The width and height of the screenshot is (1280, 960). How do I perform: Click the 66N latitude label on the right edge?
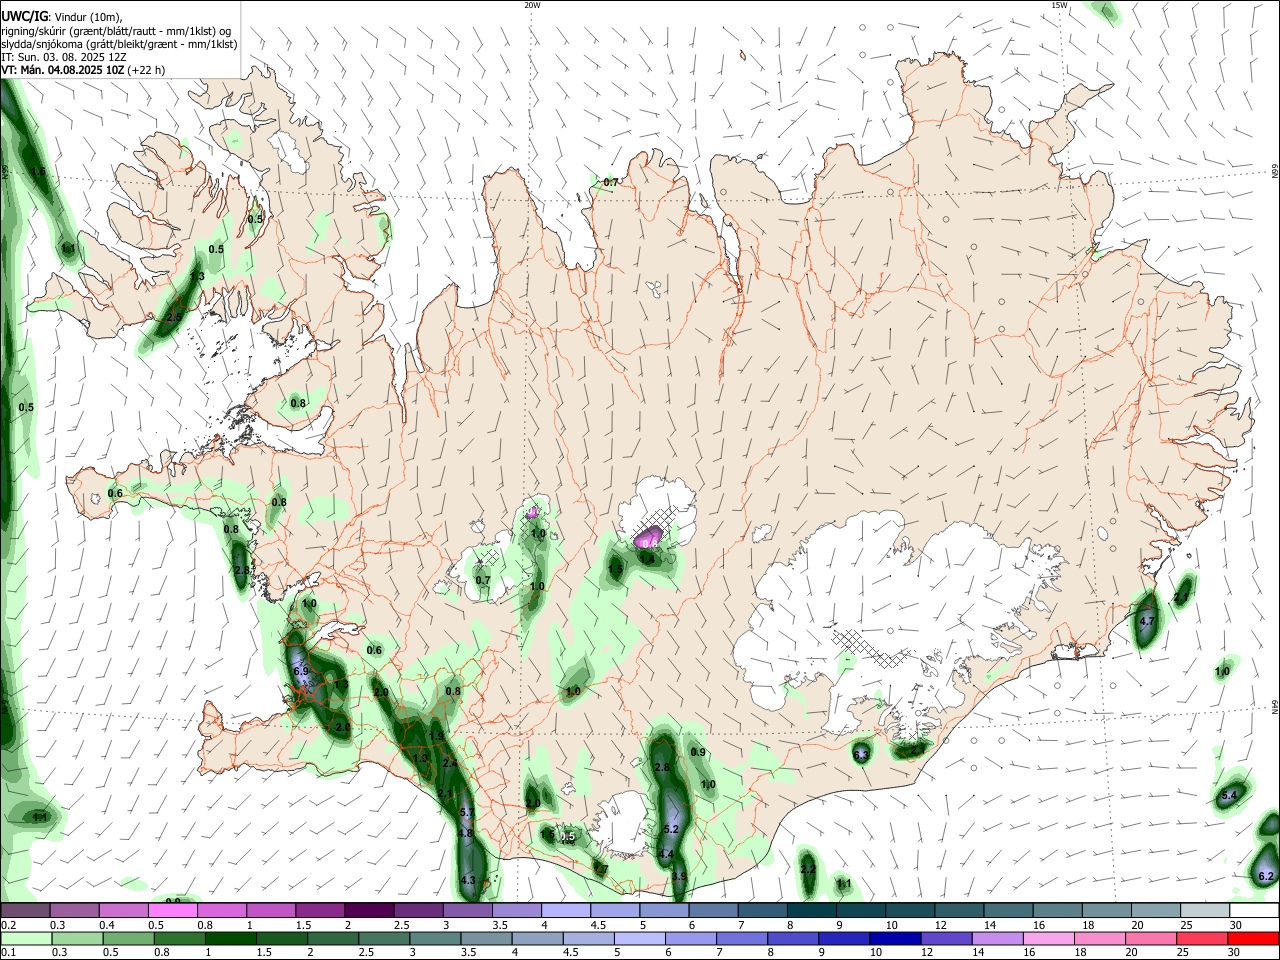[1275, 171]
